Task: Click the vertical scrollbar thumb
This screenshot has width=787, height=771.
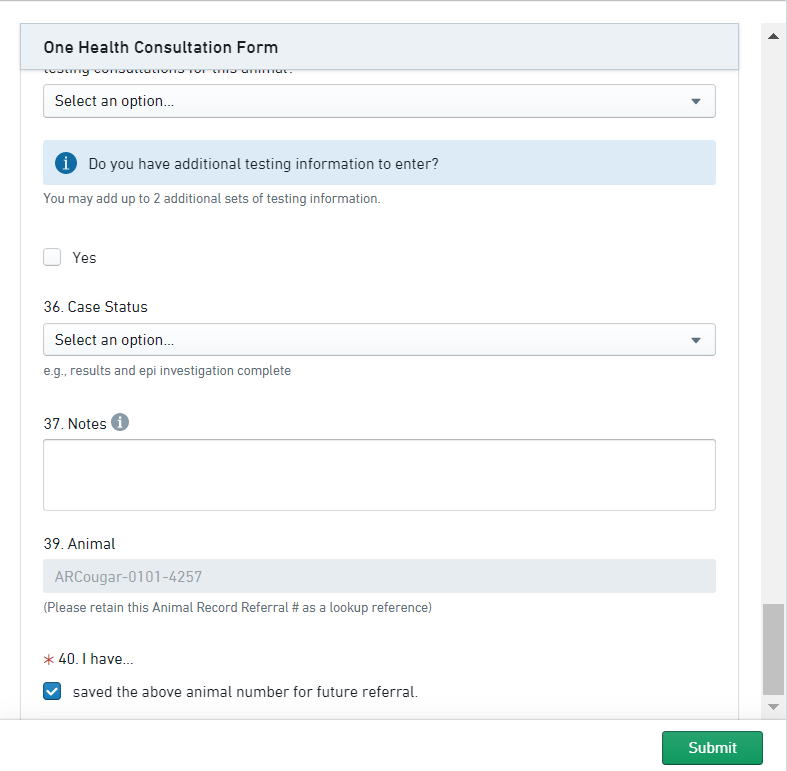Action: [773, 649]
